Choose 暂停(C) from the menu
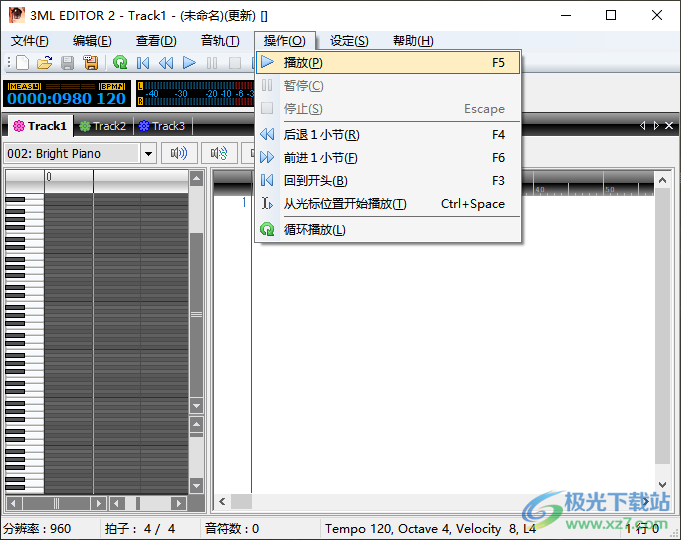Viewport: 681px width, 540px height. click(388, 86)
